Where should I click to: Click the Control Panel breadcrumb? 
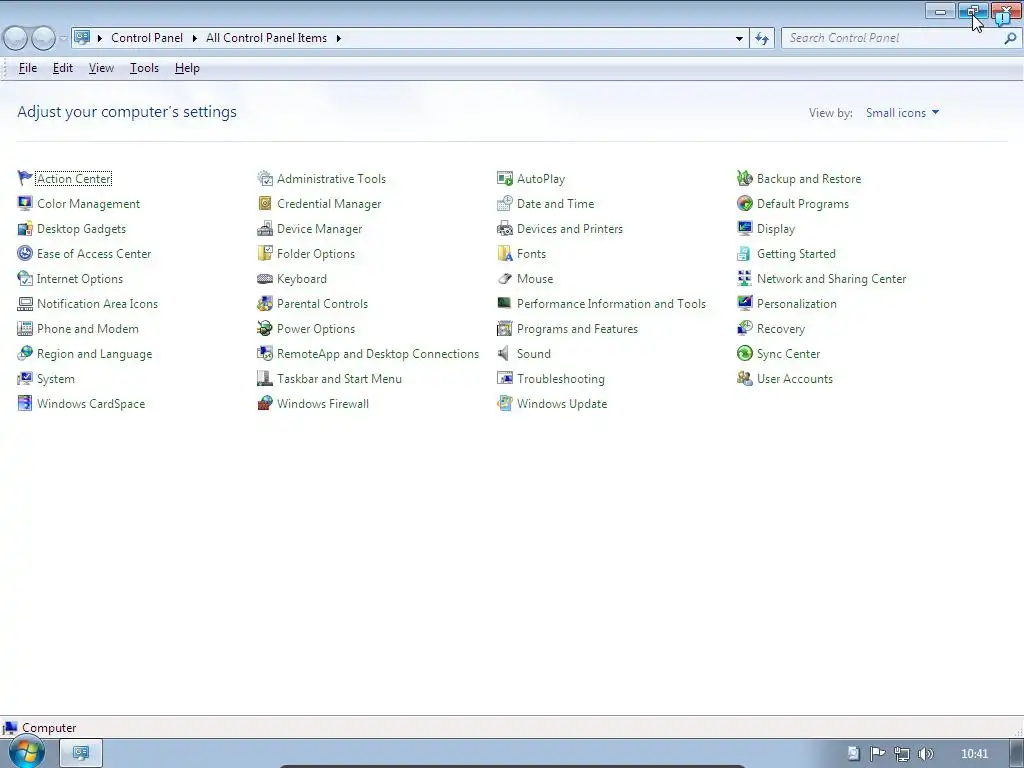click(147, 38)
